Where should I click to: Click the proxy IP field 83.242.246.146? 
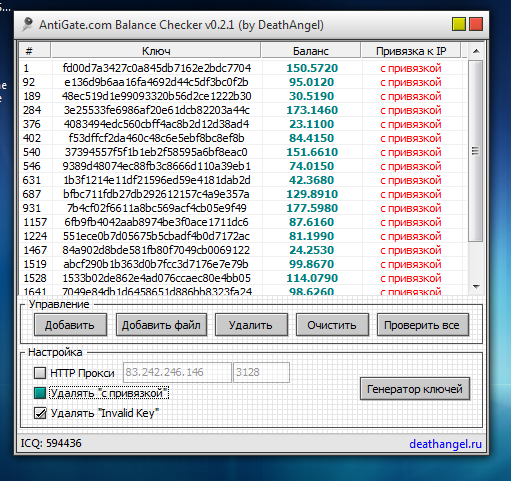point(177,372)
